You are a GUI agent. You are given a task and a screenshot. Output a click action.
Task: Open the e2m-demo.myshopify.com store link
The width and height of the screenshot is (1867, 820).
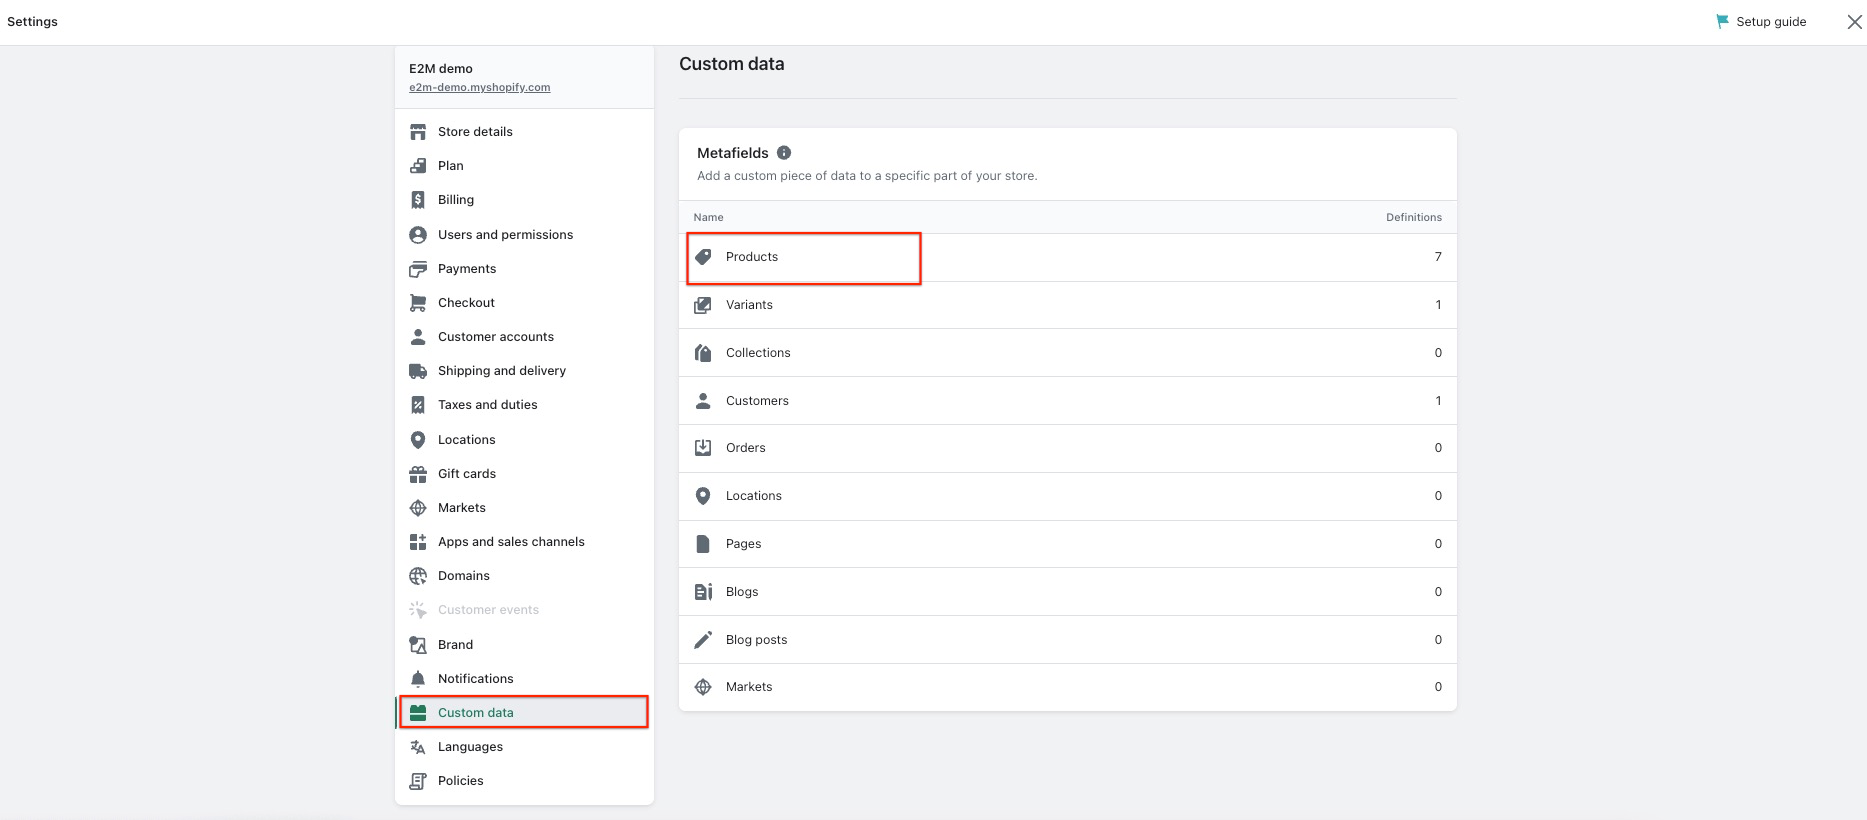[479, 88]
